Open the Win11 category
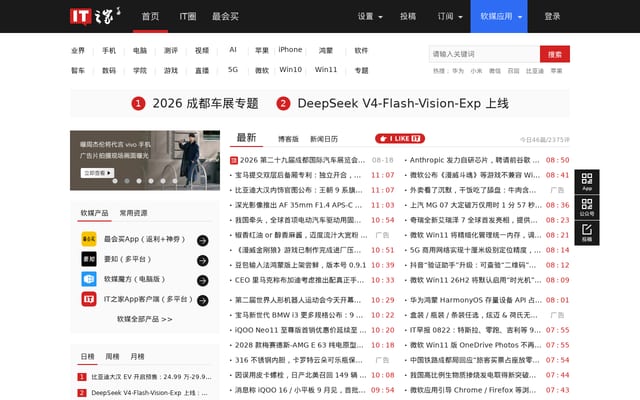 [326, 70]
